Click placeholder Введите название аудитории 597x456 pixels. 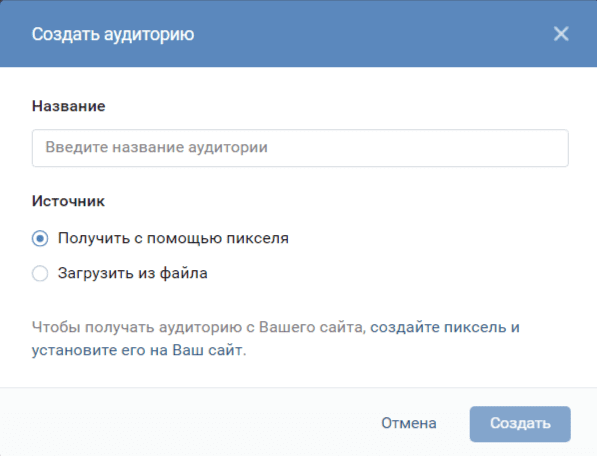click(x=156, y=147)
